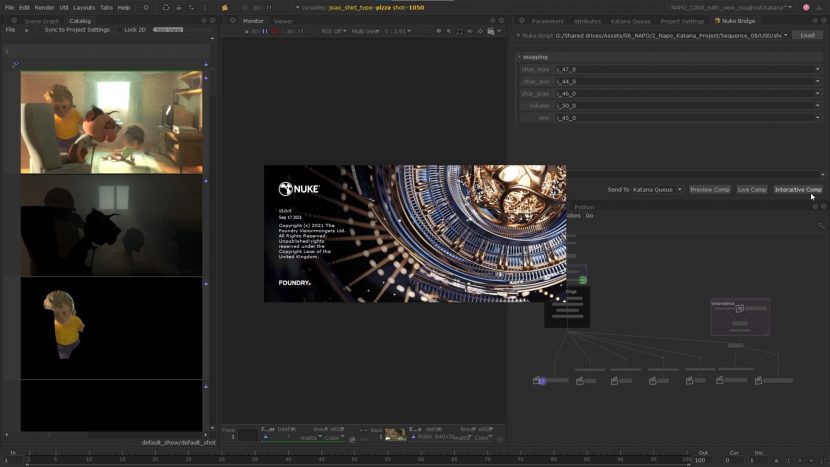Switch to the Katana Queue tab
Viewport: 830px width, 467px height.
tap(632, 20)
